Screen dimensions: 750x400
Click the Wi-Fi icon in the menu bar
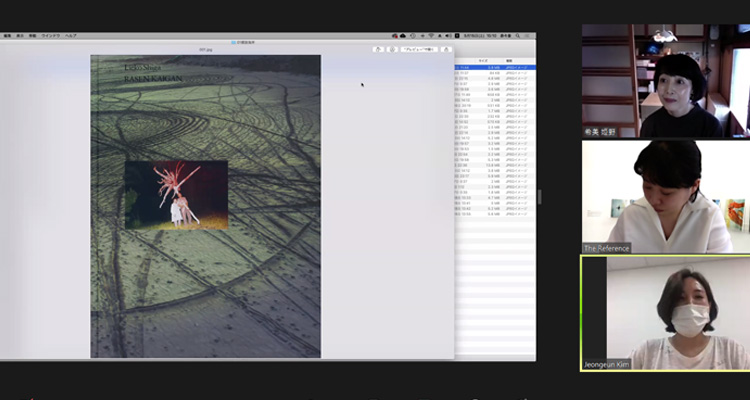(x=431, y=36)
